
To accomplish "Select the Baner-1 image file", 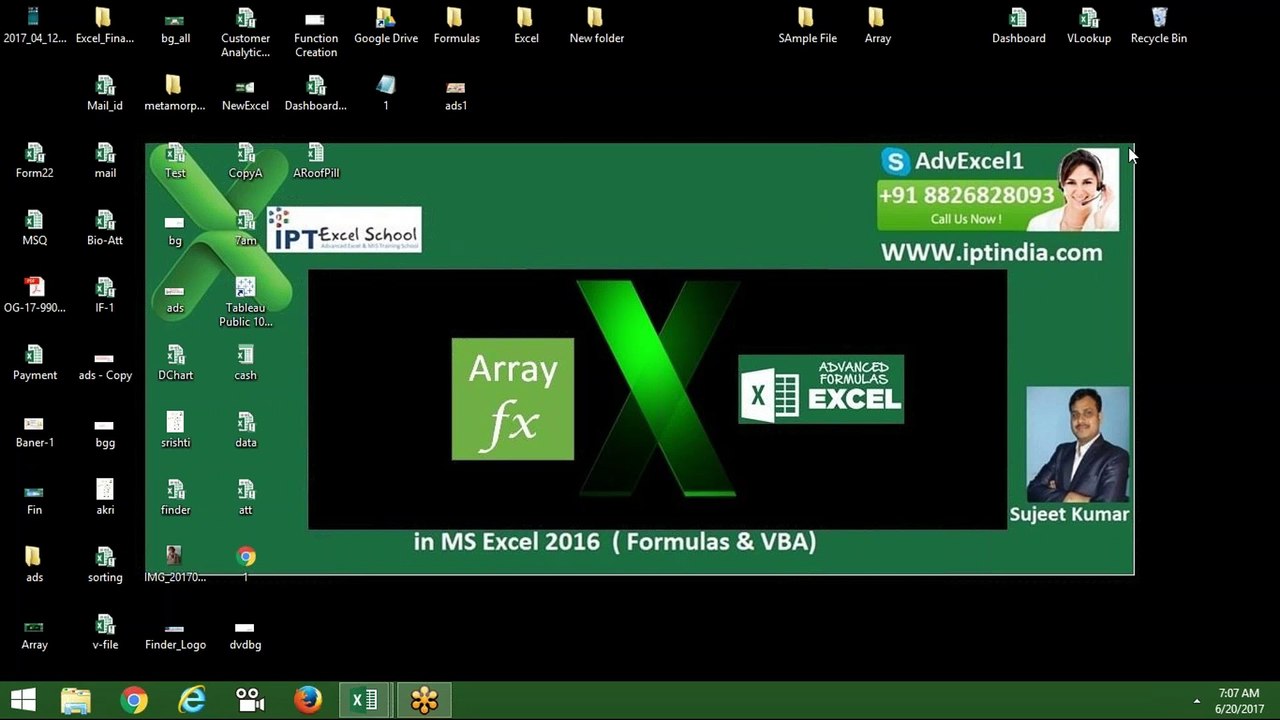I will click(34, 430).
